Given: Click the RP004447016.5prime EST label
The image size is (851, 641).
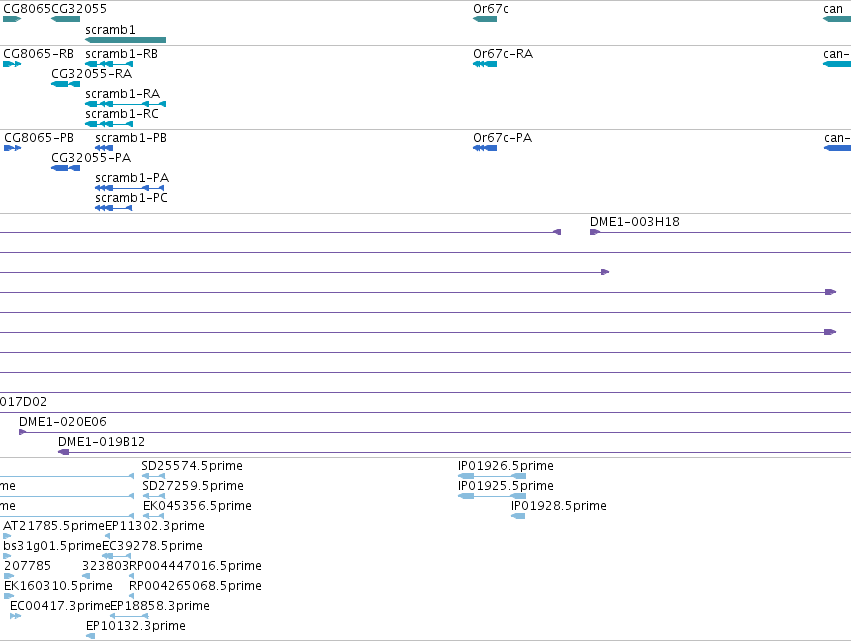Looking at the screenshot, I should (195, 566).
